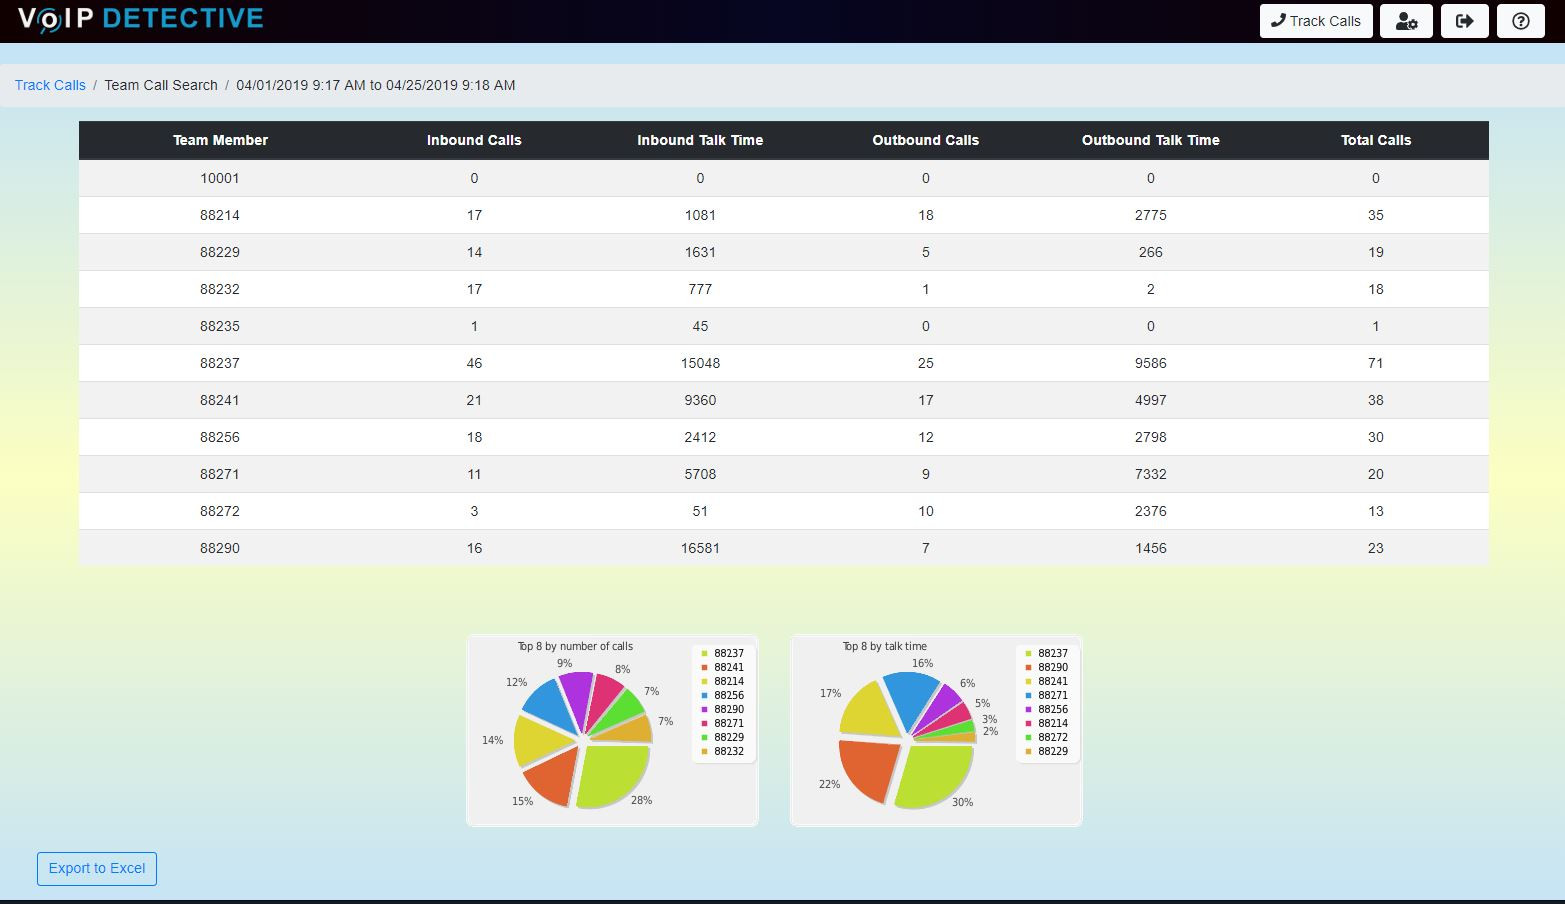1565x904 pixels.
Task: Click the Outbound Talk Time column header
Action: 1150,140
